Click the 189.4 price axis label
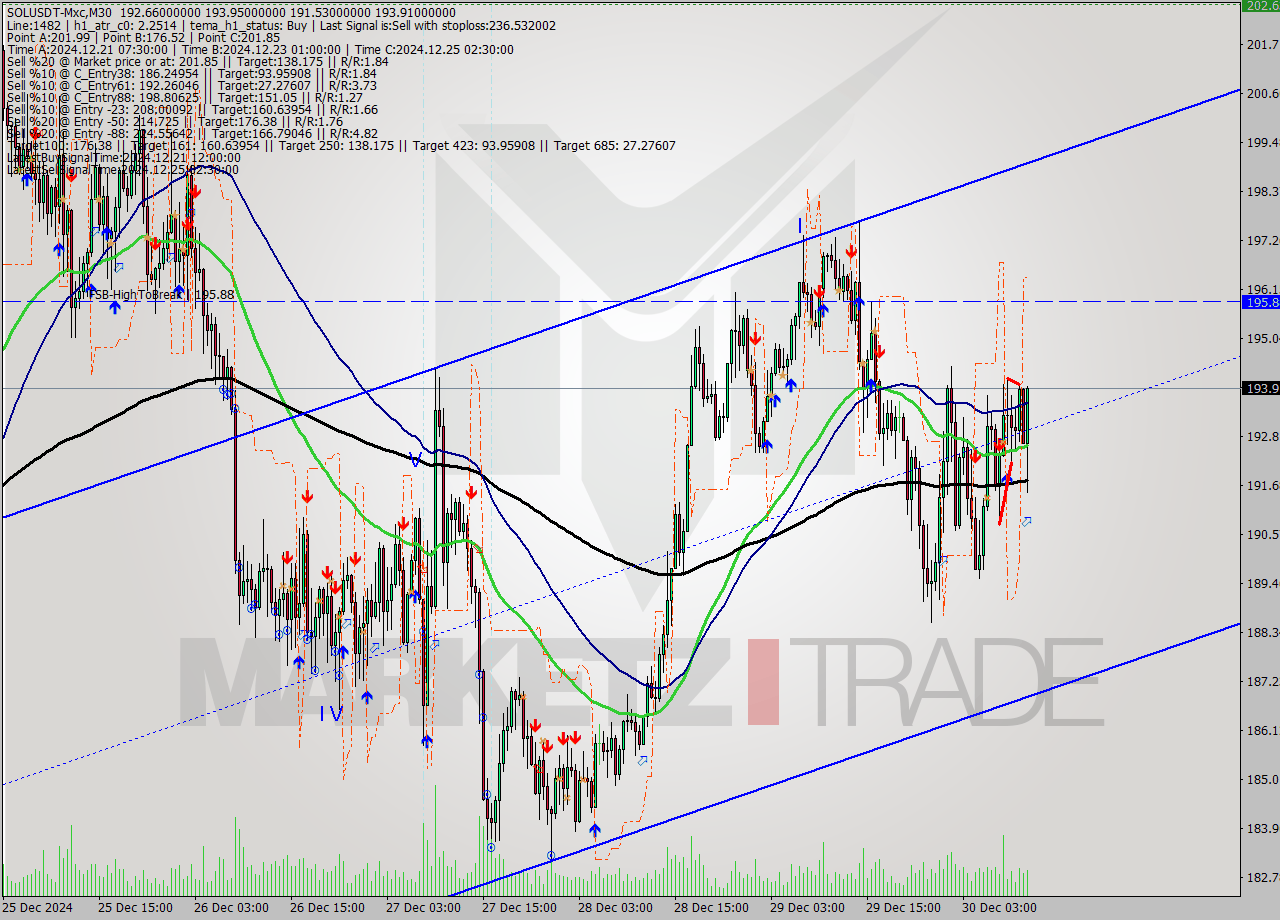The width and height of the screenshot is (1280, 920). coord(1262,583)
